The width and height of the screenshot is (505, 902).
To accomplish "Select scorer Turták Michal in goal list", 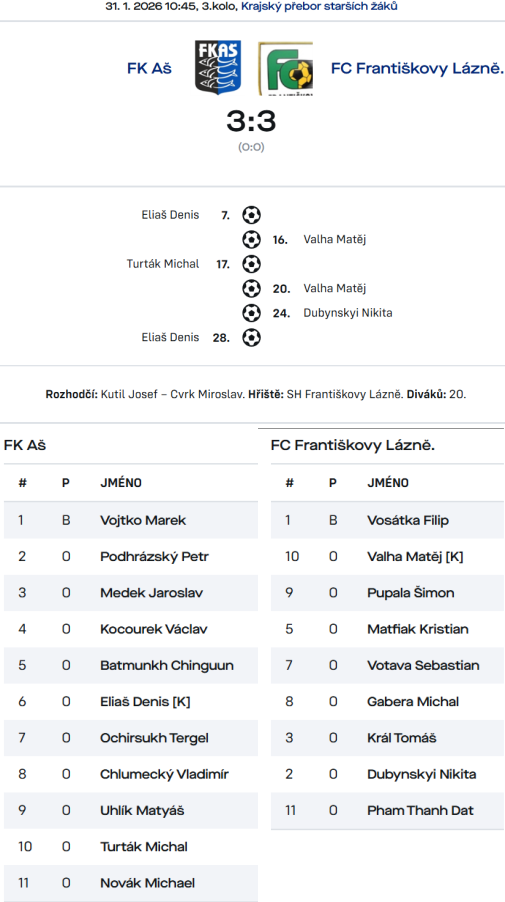I will click(163, 264).
